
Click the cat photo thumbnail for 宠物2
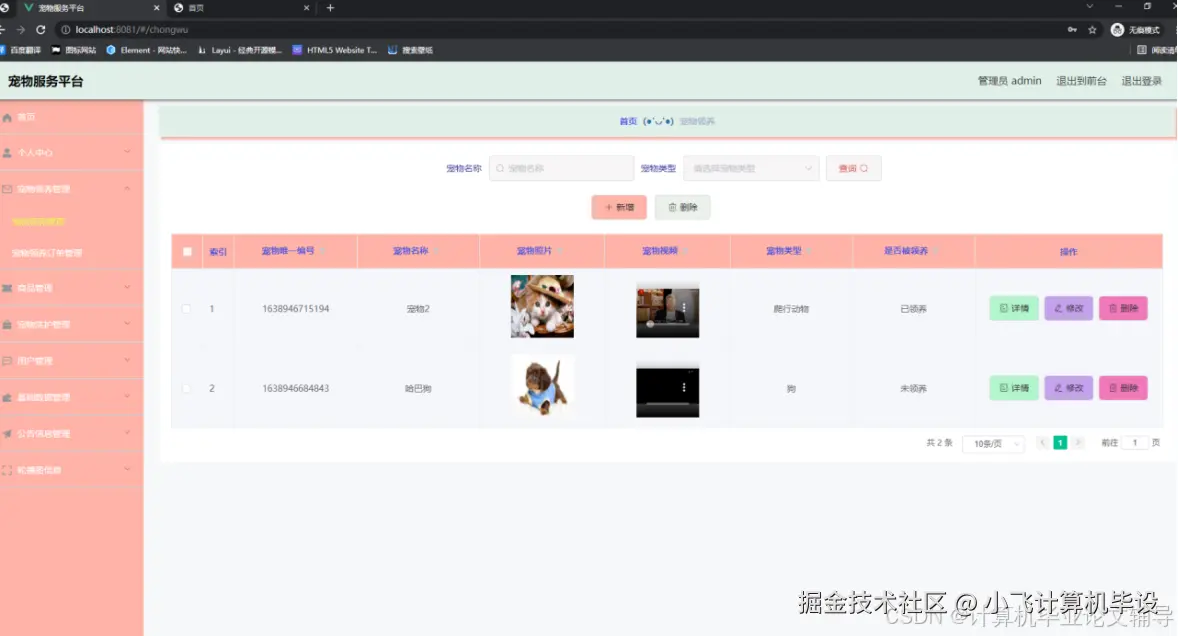click(541, 308)
